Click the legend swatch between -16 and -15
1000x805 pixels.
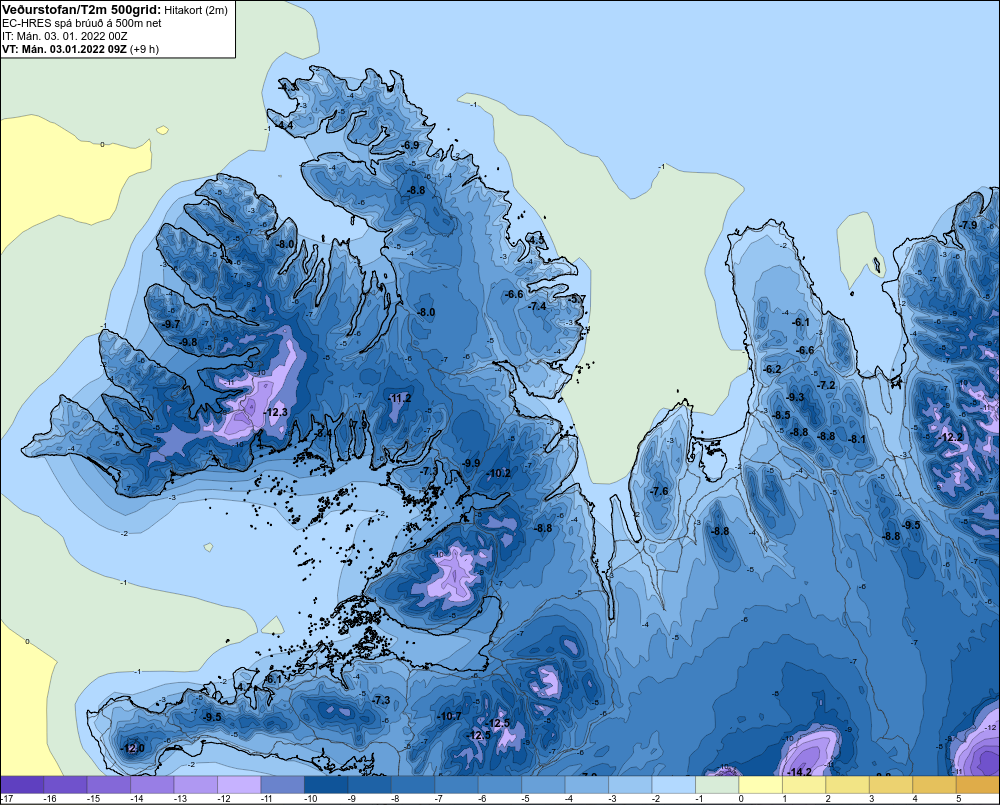66,785
